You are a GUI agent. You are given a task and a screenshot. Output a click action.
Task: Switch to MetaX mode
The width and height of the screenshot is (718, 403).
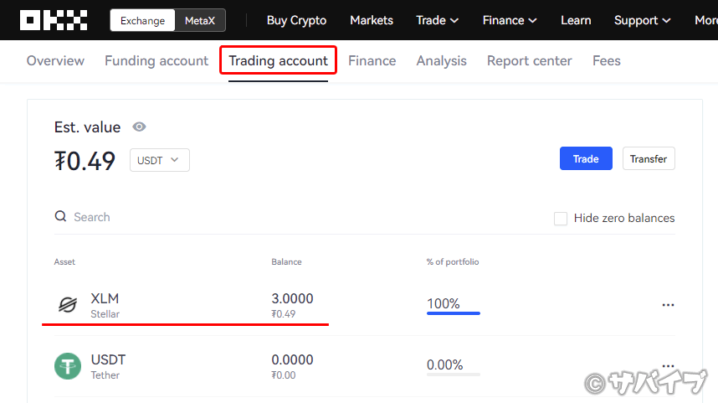pos(200,21)
